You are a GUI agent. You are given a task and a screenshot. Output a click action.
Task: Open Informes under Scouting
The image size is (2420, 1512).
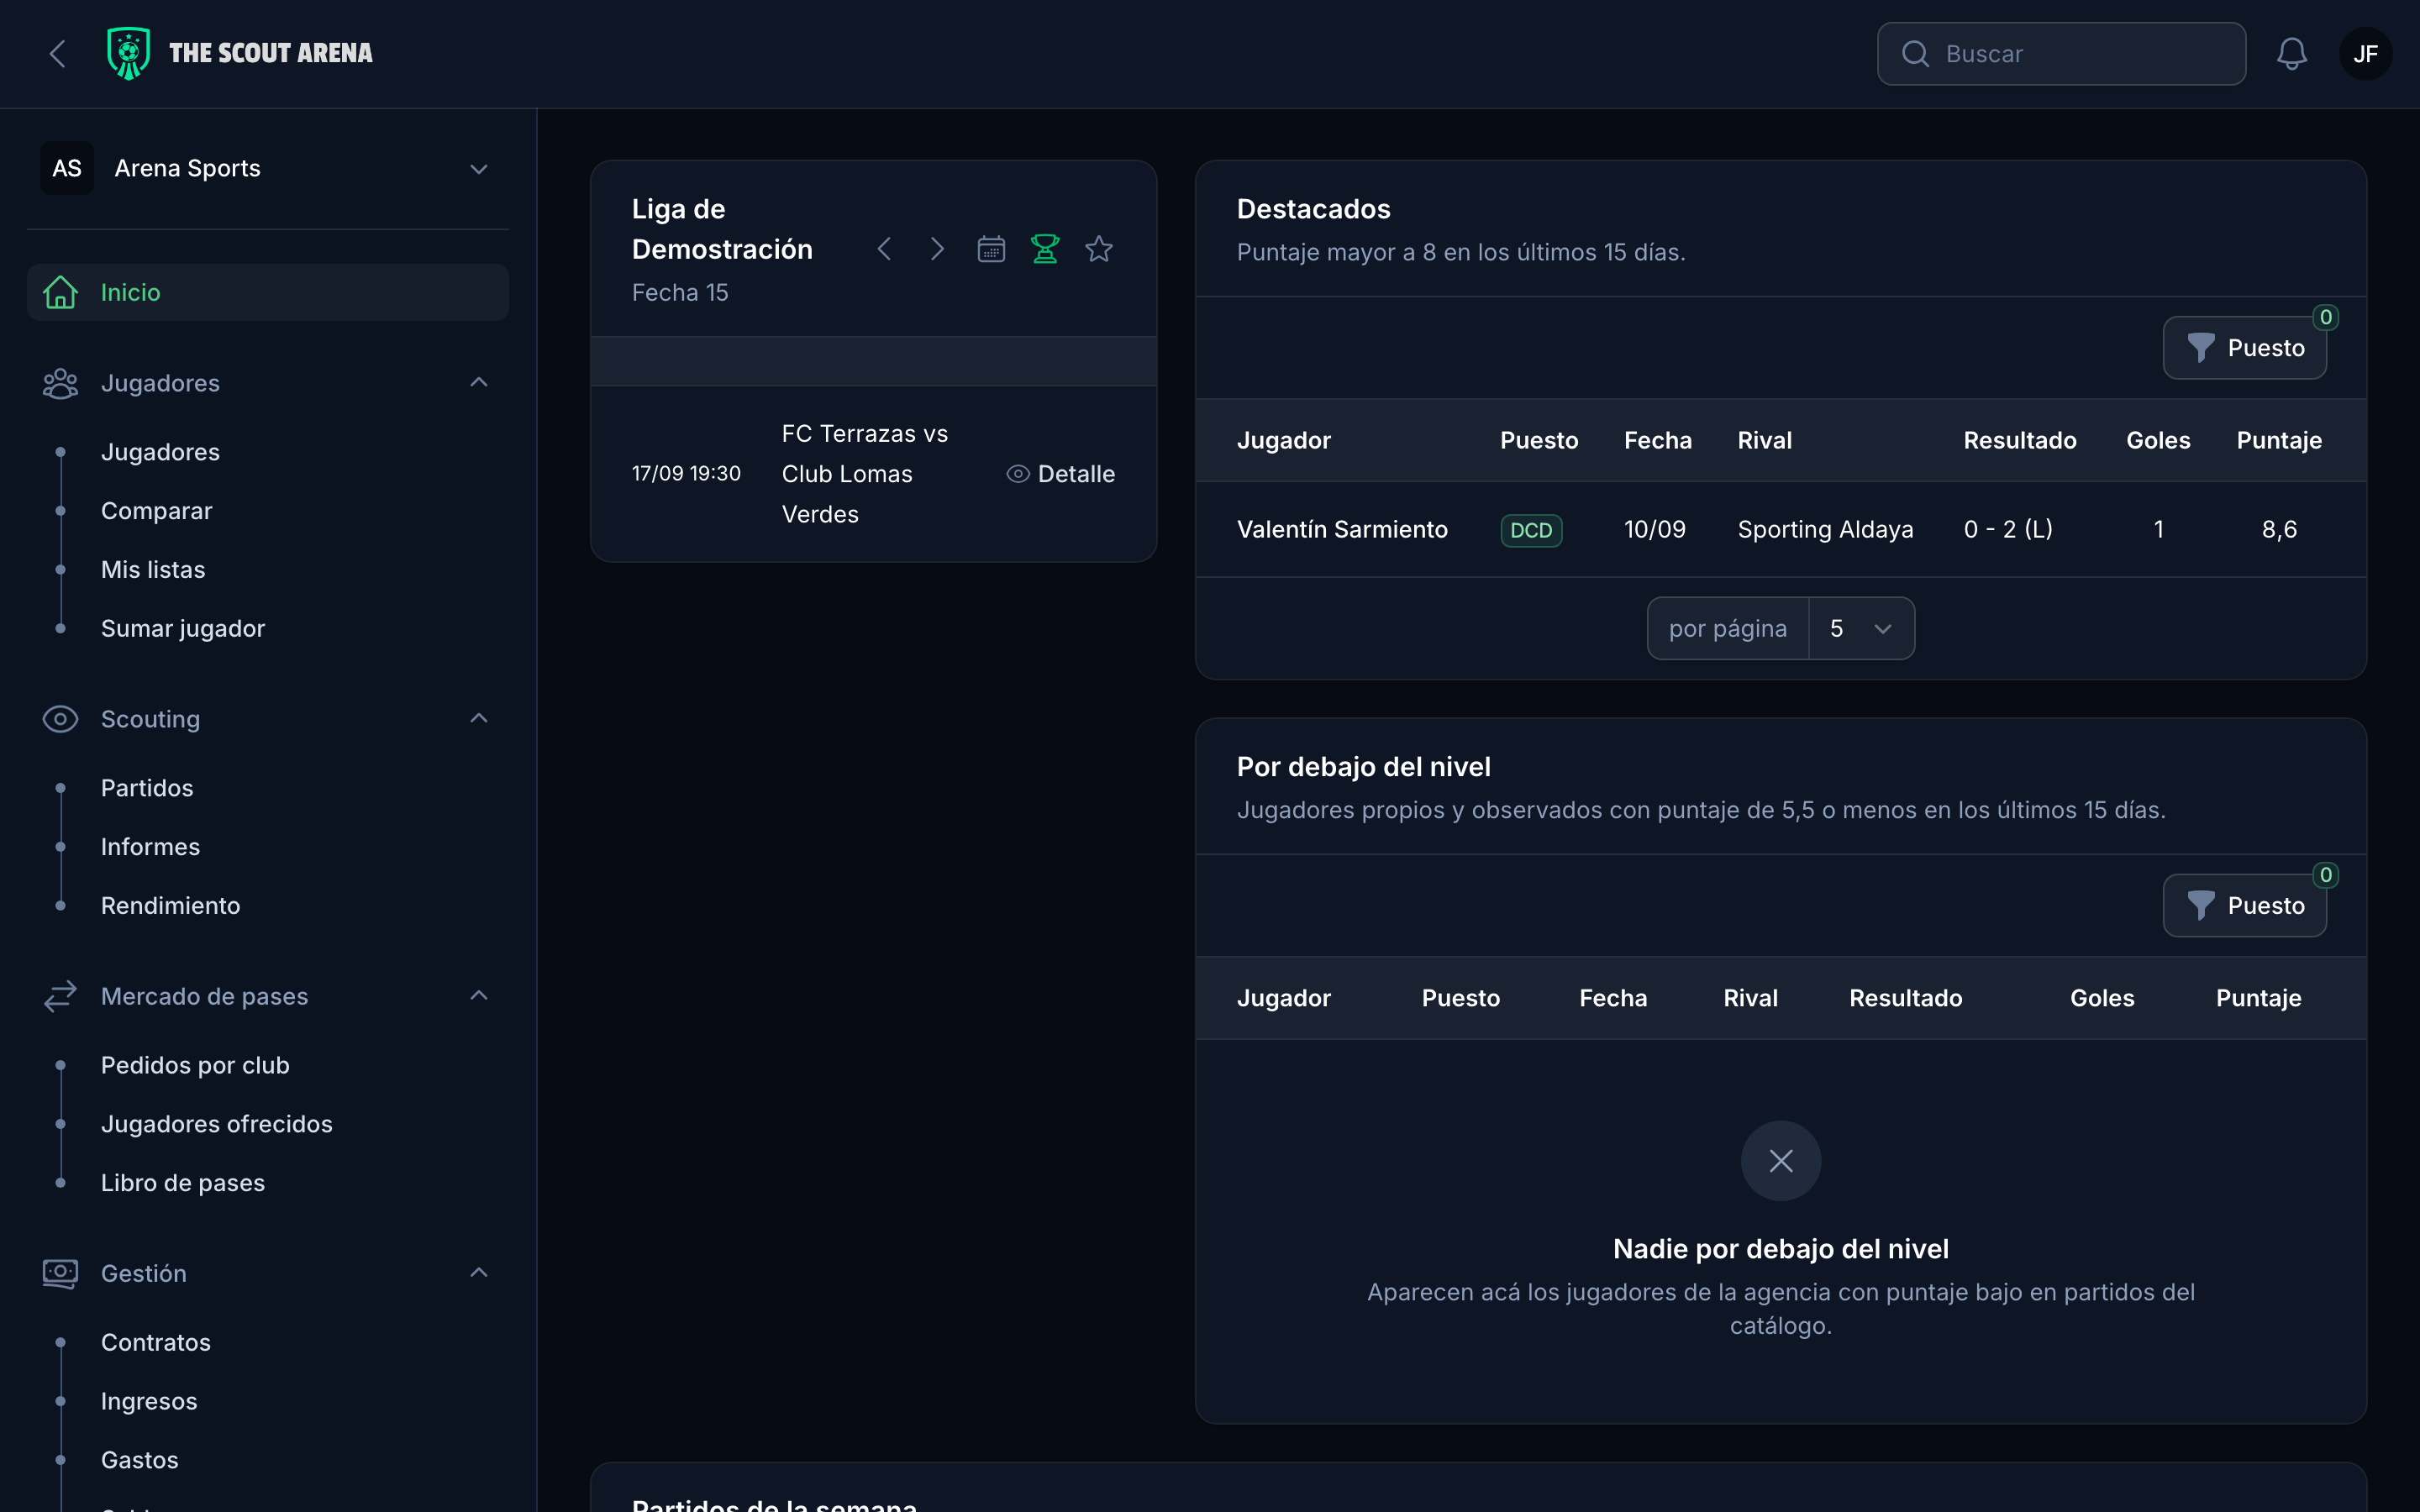150,847
